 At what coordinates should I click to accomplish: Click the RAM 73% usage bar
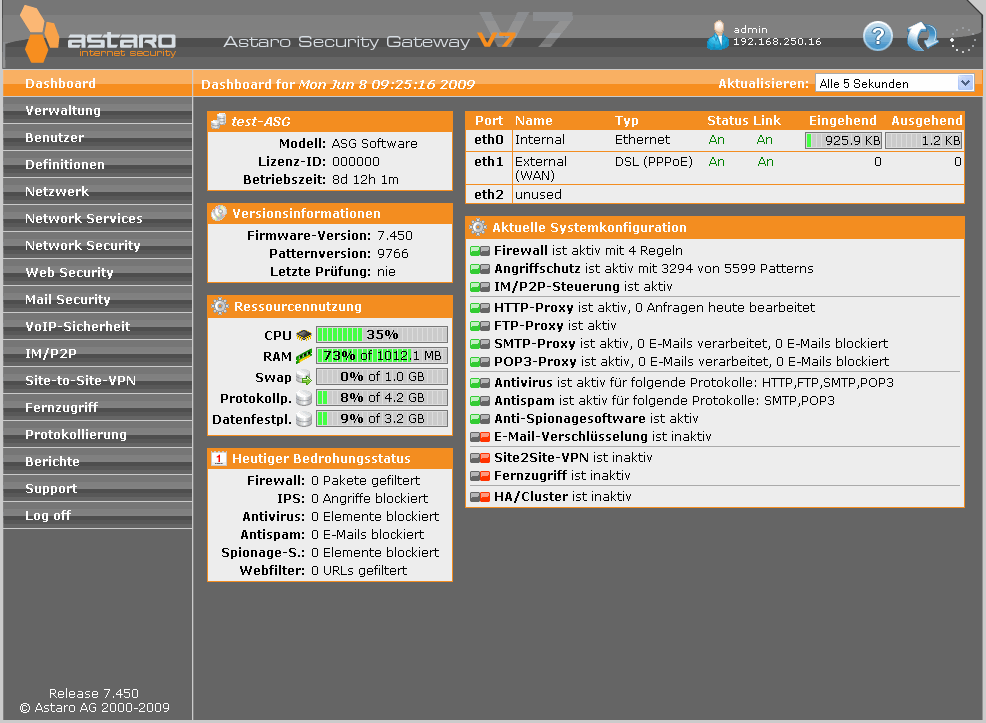(x=382, y=356)
